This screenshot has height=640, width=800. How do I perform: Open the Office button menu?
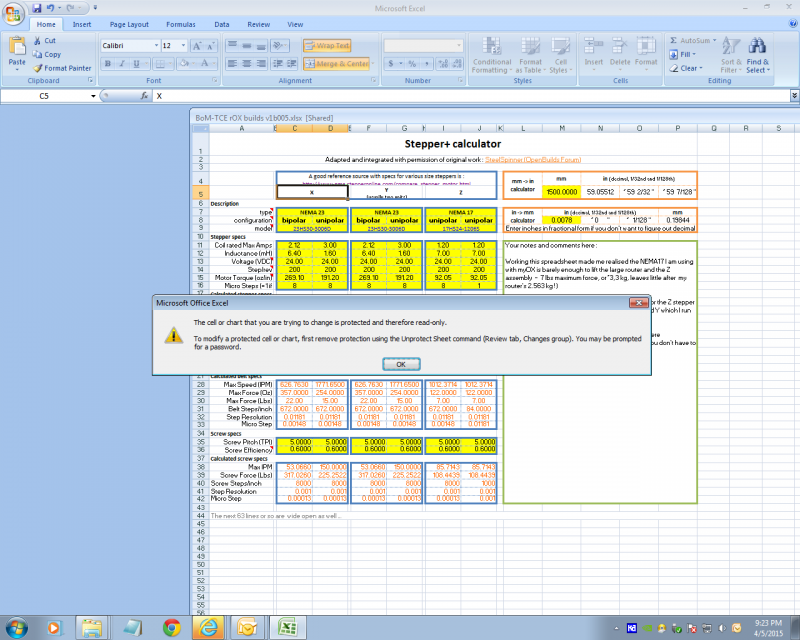pos(11,12)
